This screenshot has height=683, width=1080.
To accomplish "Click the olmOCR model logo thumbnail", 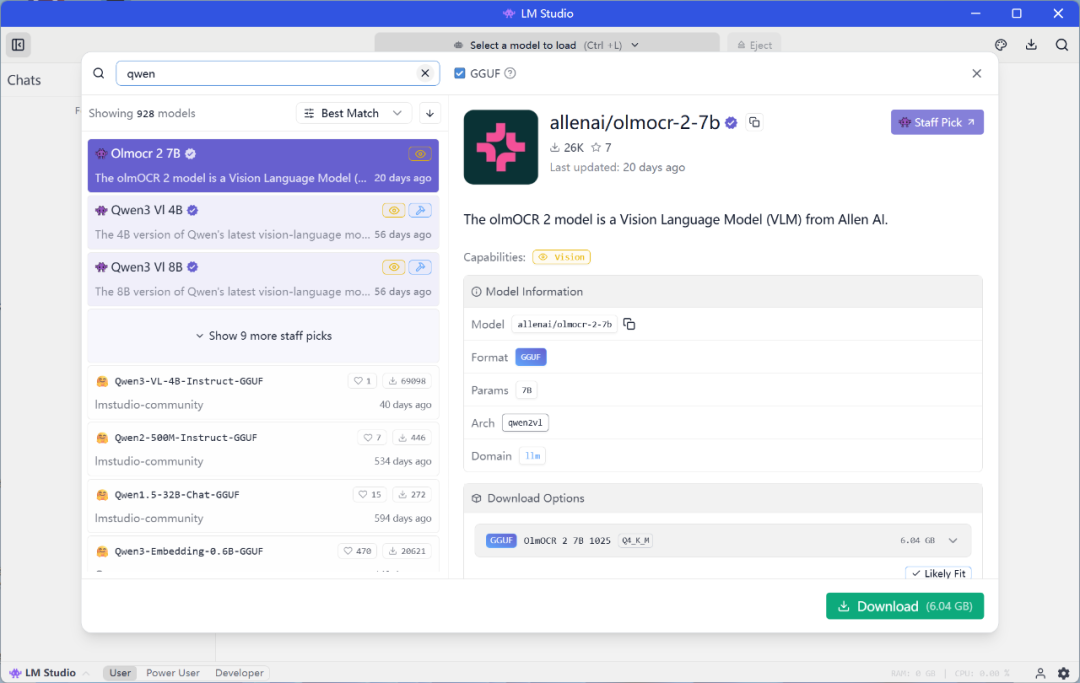I will pos(501,147).
